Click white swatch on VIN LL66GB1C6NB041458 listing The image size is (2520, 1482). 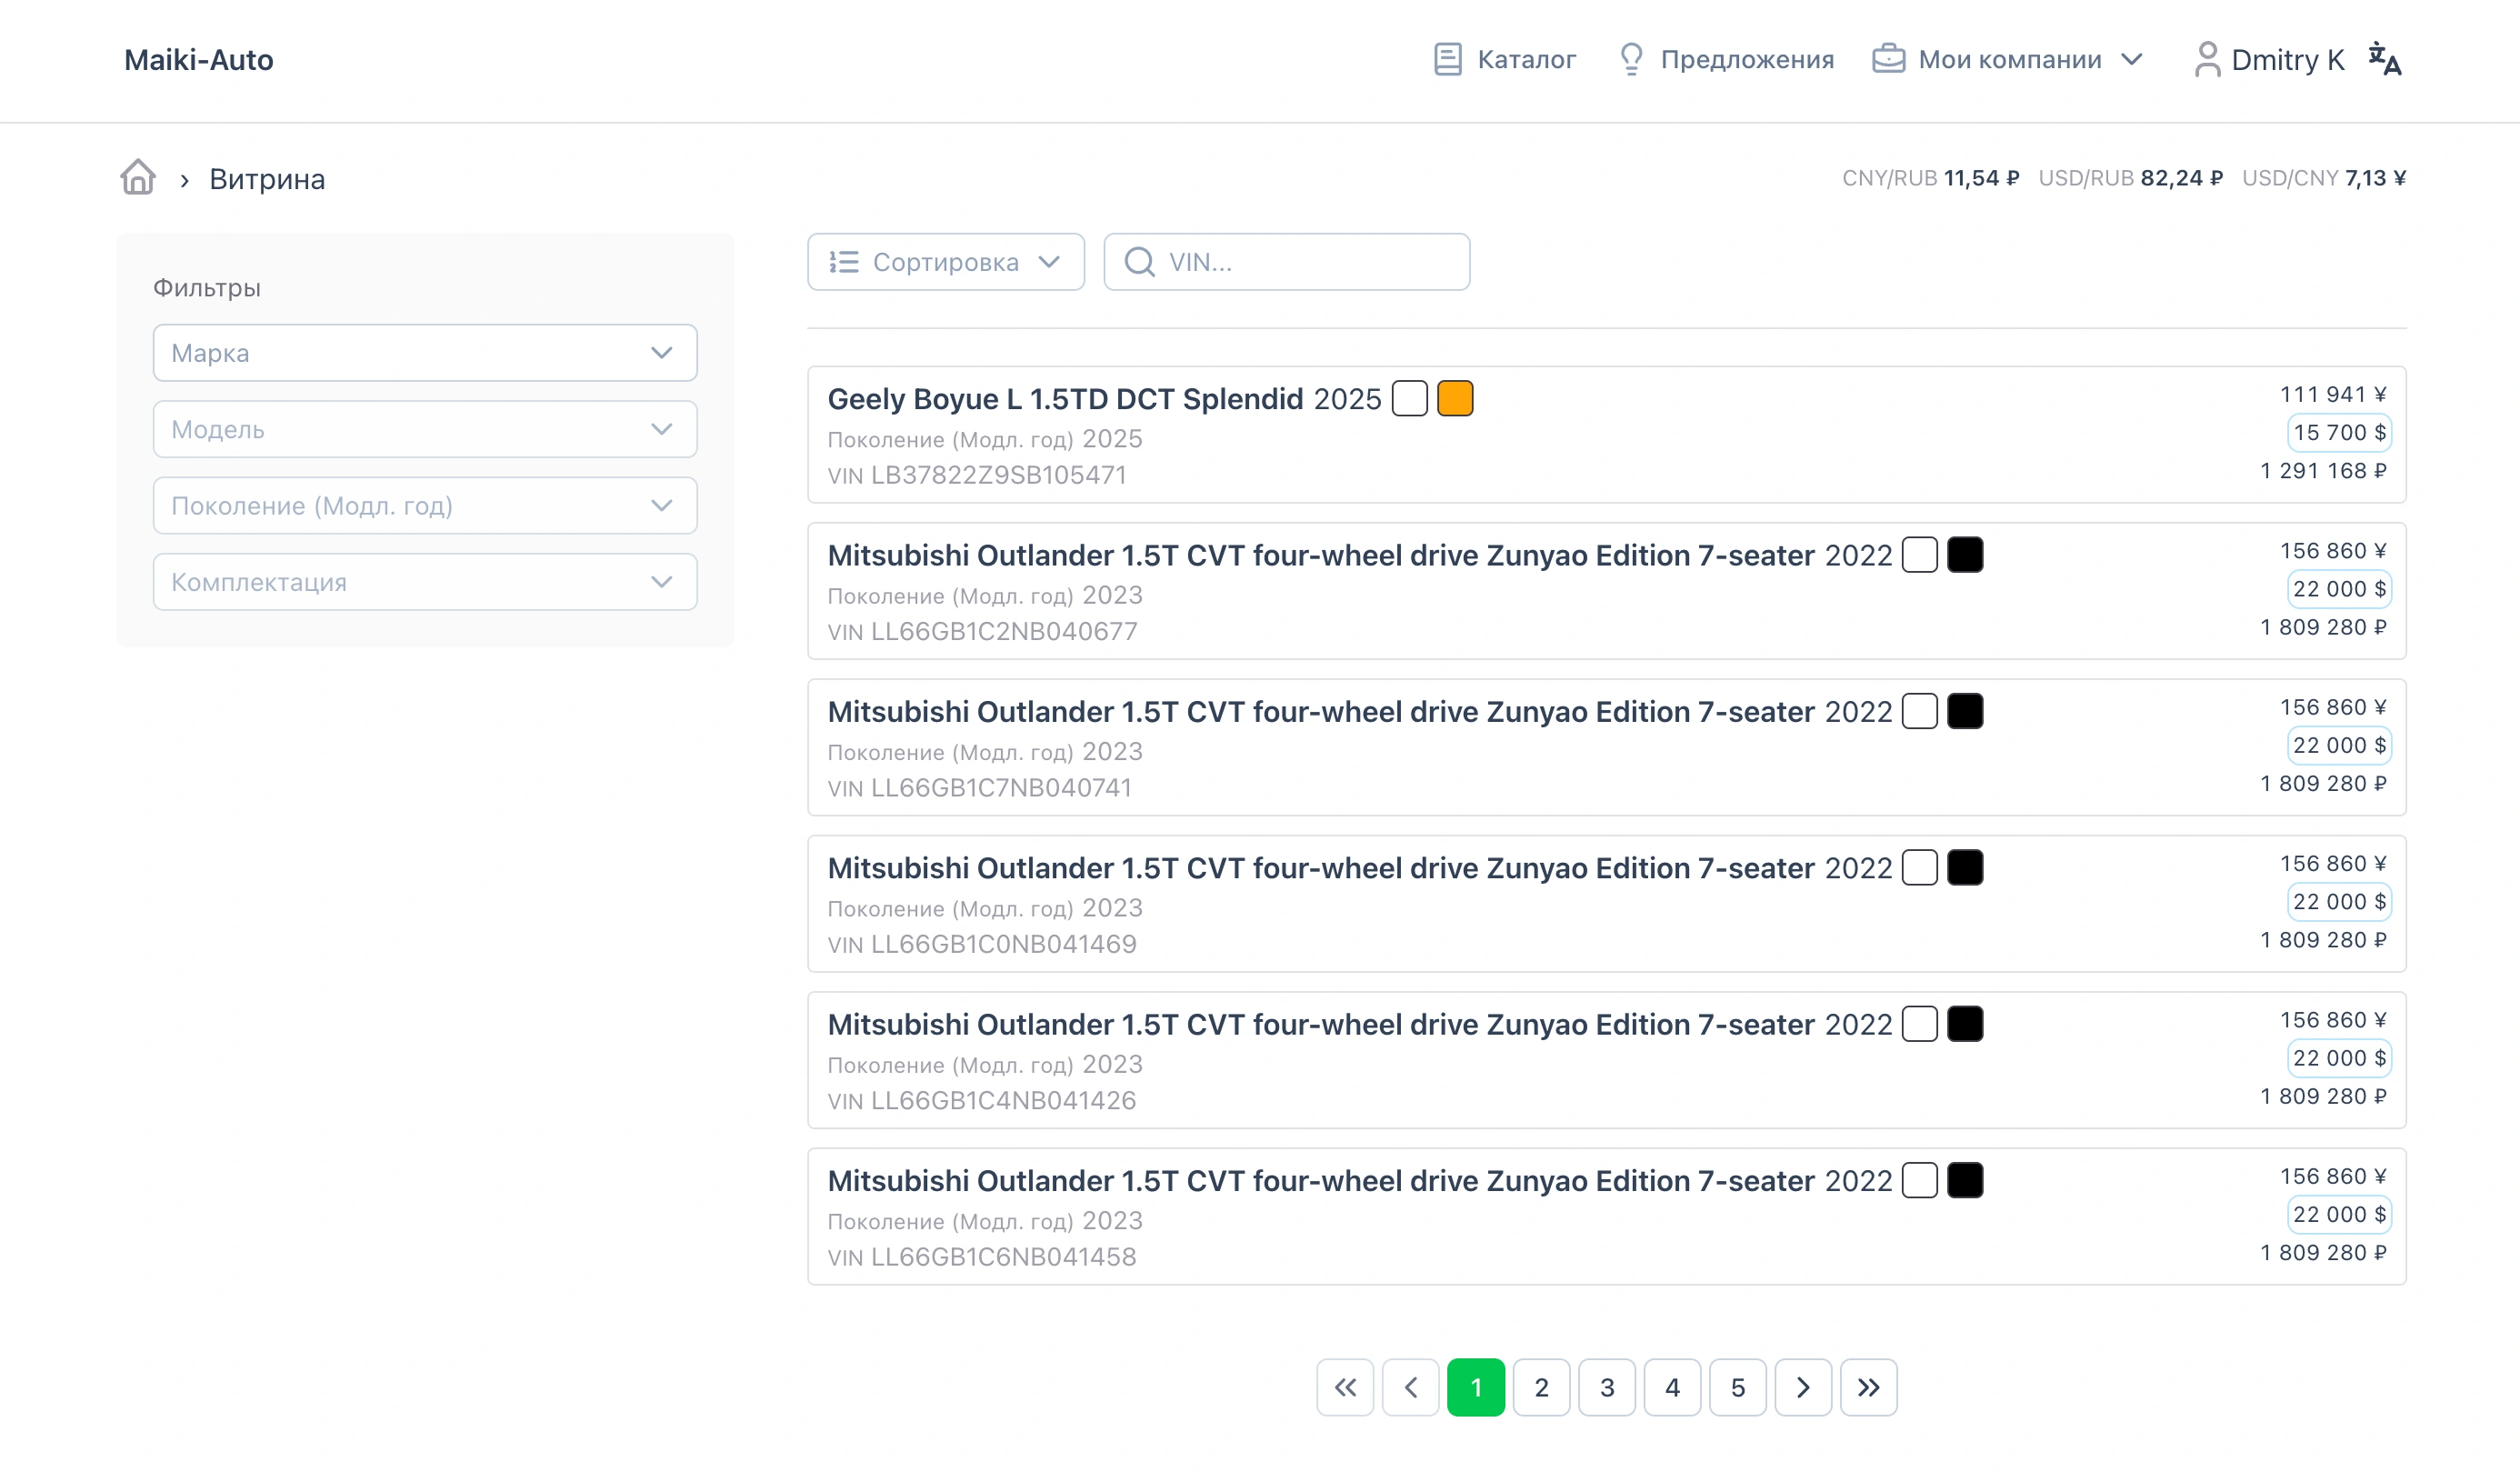pos(1919,1180)
